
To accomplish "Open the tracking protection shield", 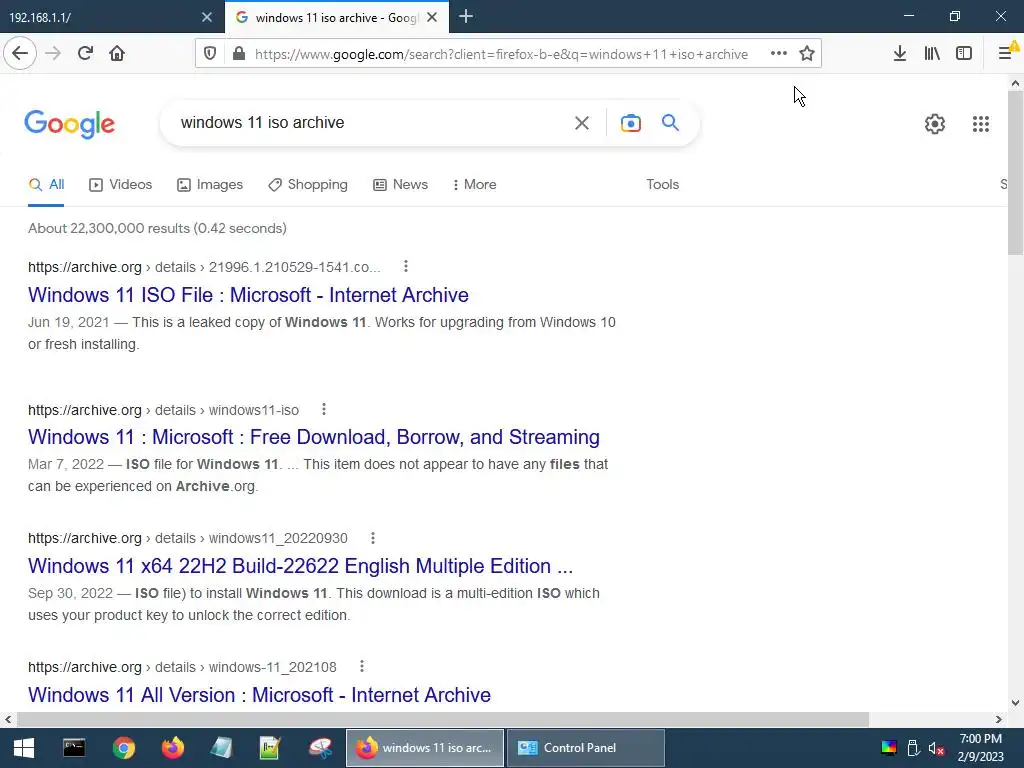I will point(210,54).
